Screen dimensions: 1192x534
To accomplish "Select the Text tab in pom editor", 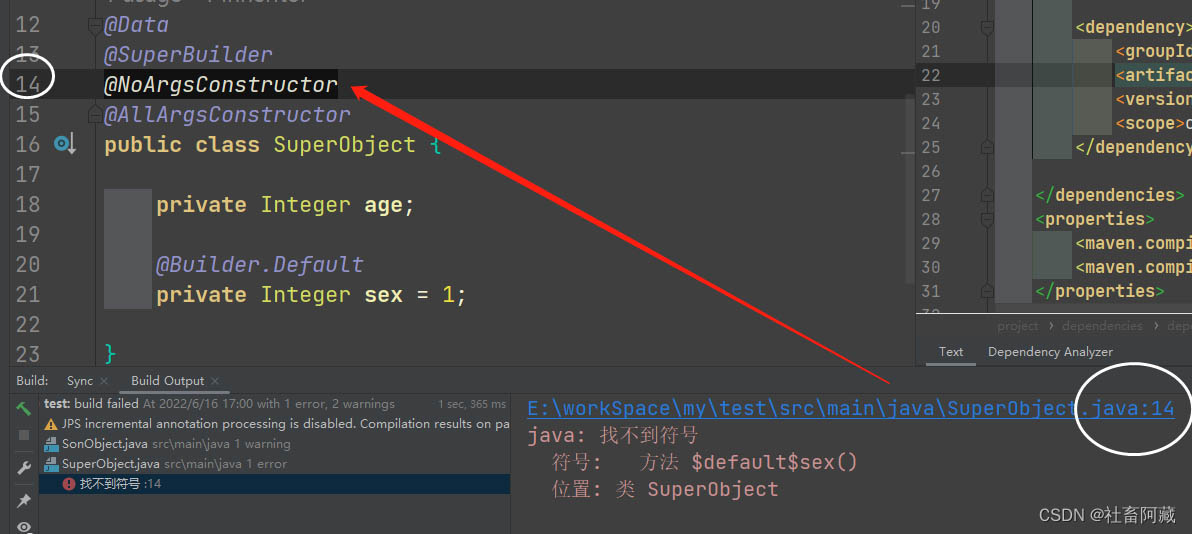I will [951, 352].
